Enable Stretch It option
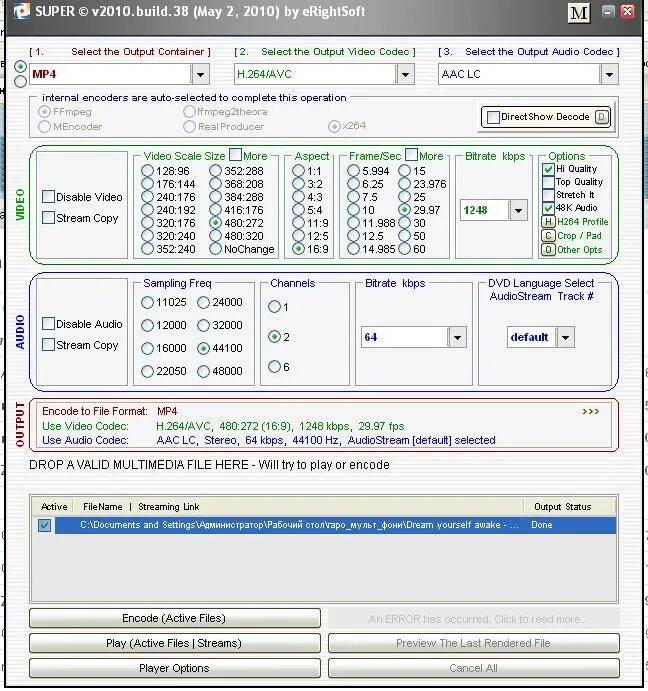 [548, 195]
